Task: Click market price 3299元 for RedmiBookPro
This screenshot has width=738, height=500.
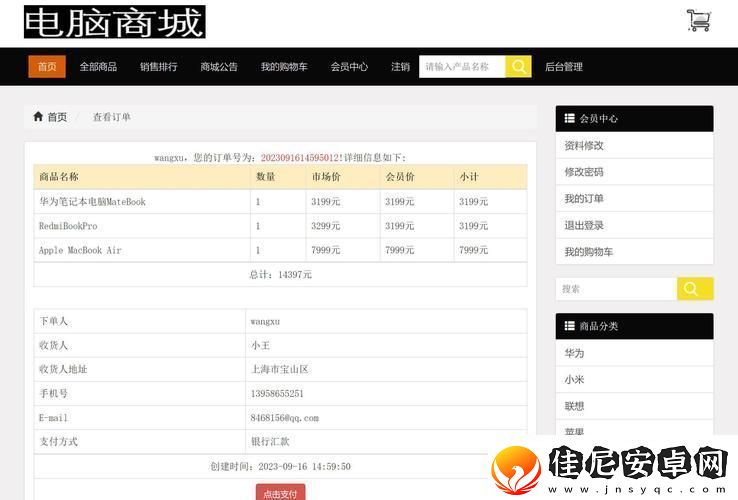Action: click(325, 226)
